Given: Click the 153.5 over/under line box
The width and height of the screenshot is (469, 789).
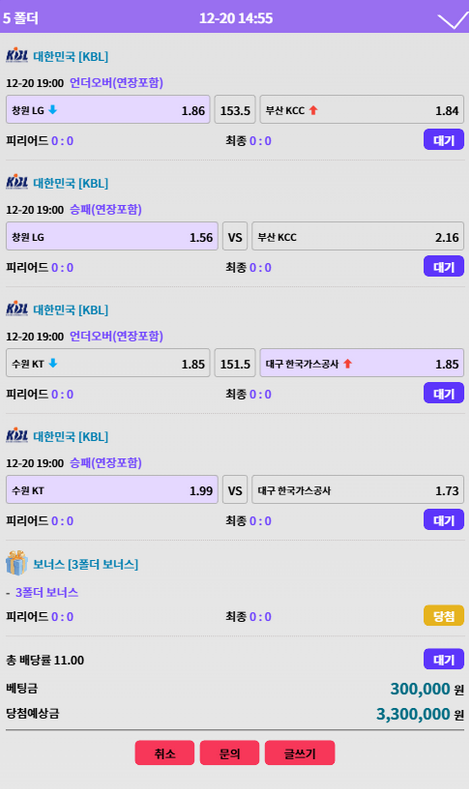Looking at the screenshot, I should pos(235,110).
